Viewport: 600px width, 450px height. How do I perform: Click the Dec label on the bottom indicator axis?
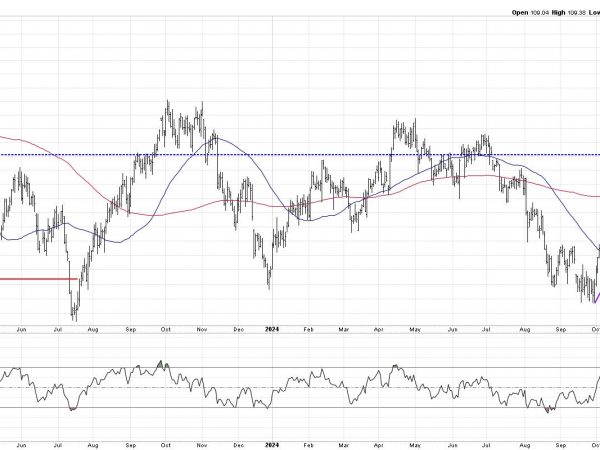coord(238,445)
